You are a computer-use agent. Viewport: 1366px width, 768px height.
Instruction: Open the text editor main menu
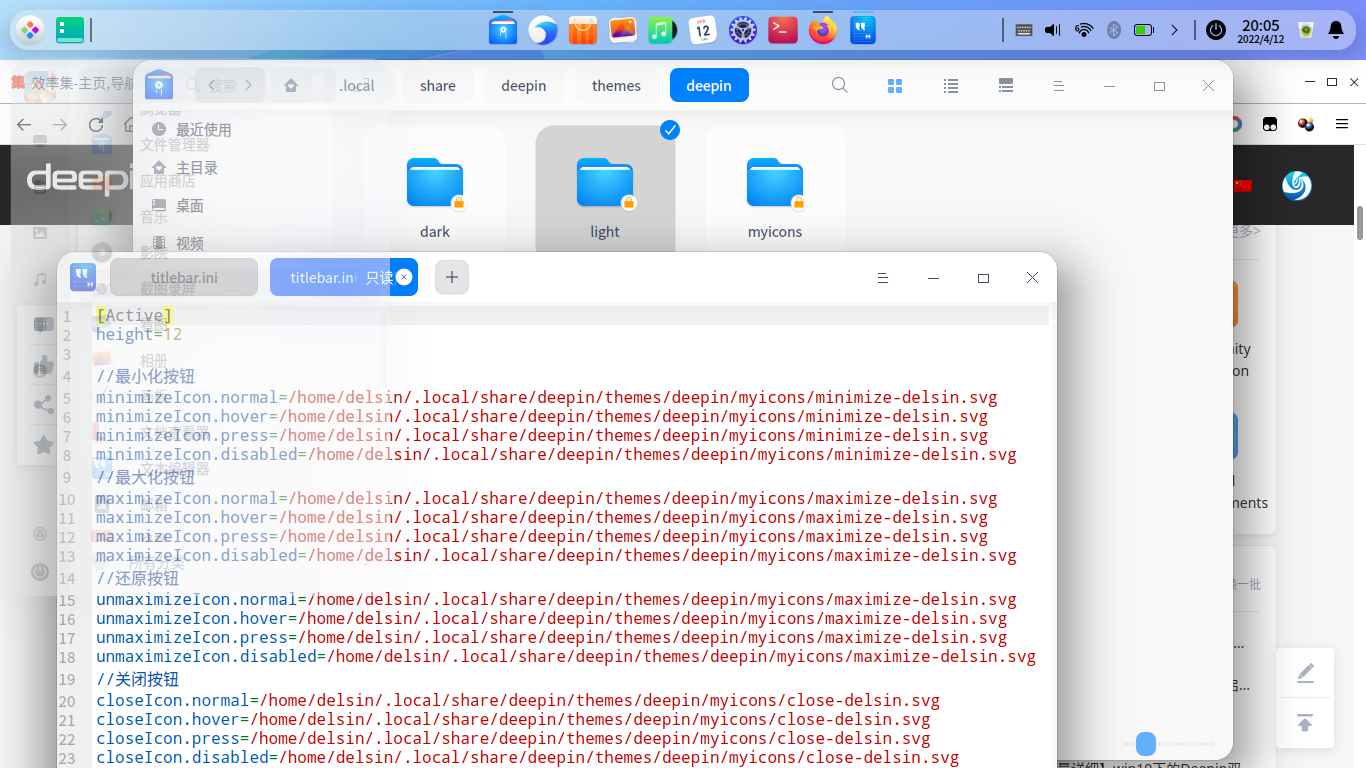point(883,278)
